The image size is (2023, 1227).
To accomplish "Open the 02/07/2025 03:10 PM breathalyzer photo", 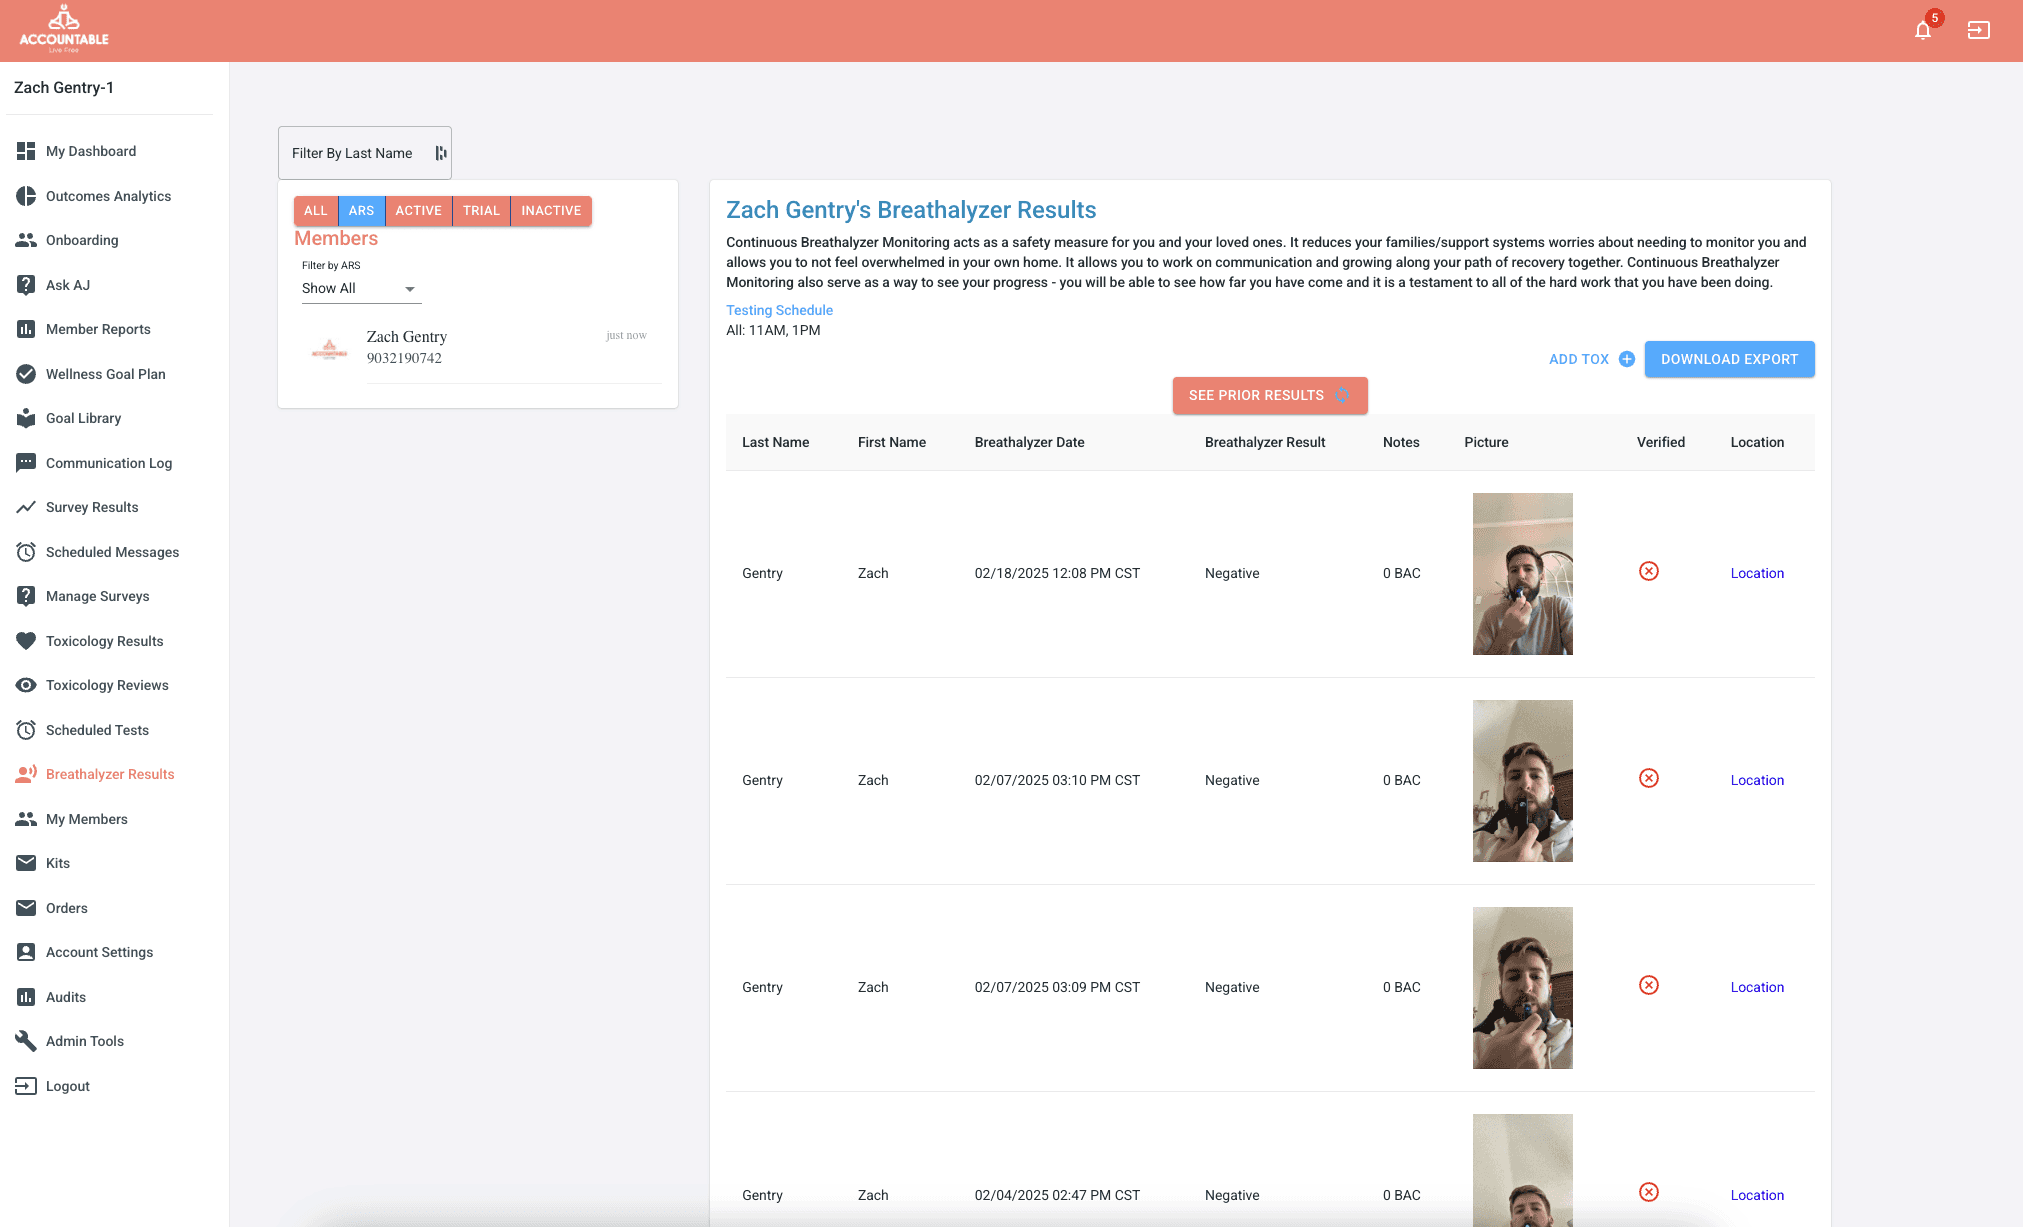I will point(1522,781).
